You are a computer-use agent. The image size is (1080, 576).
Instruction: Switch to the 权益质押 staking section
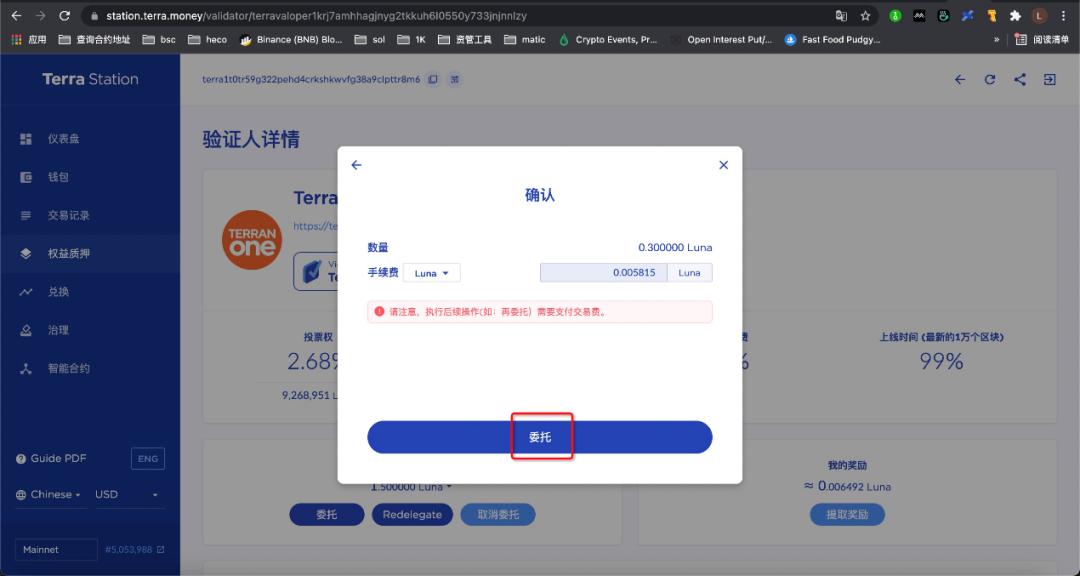click(x=66, y=253)
